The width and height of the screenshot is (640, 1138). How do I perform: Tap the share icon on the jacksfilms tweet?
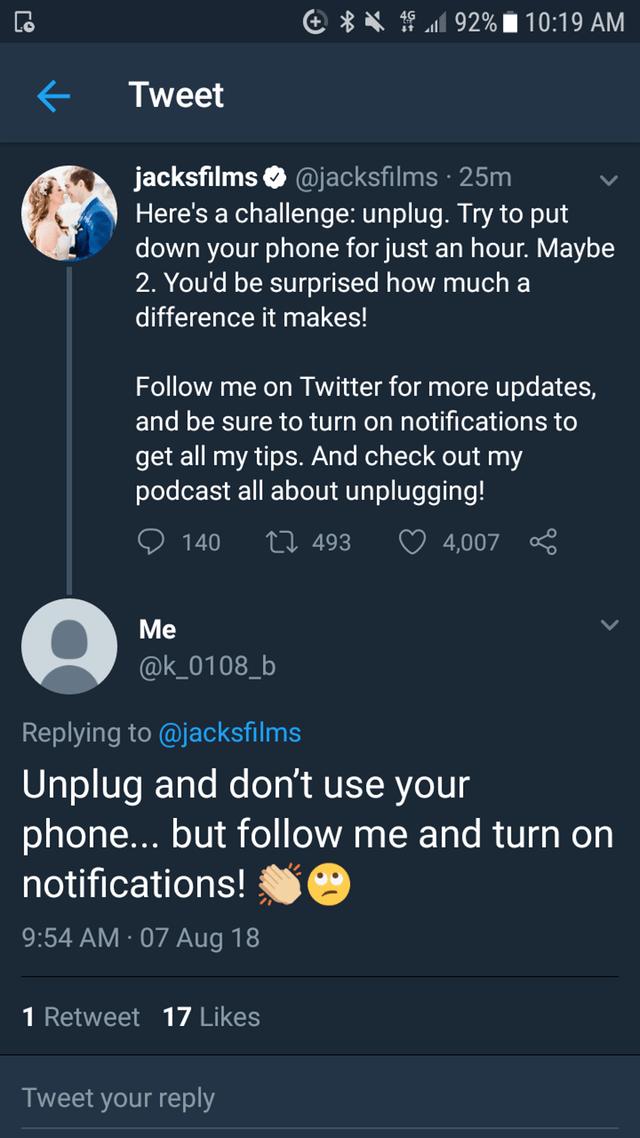[x=541, y=542]
